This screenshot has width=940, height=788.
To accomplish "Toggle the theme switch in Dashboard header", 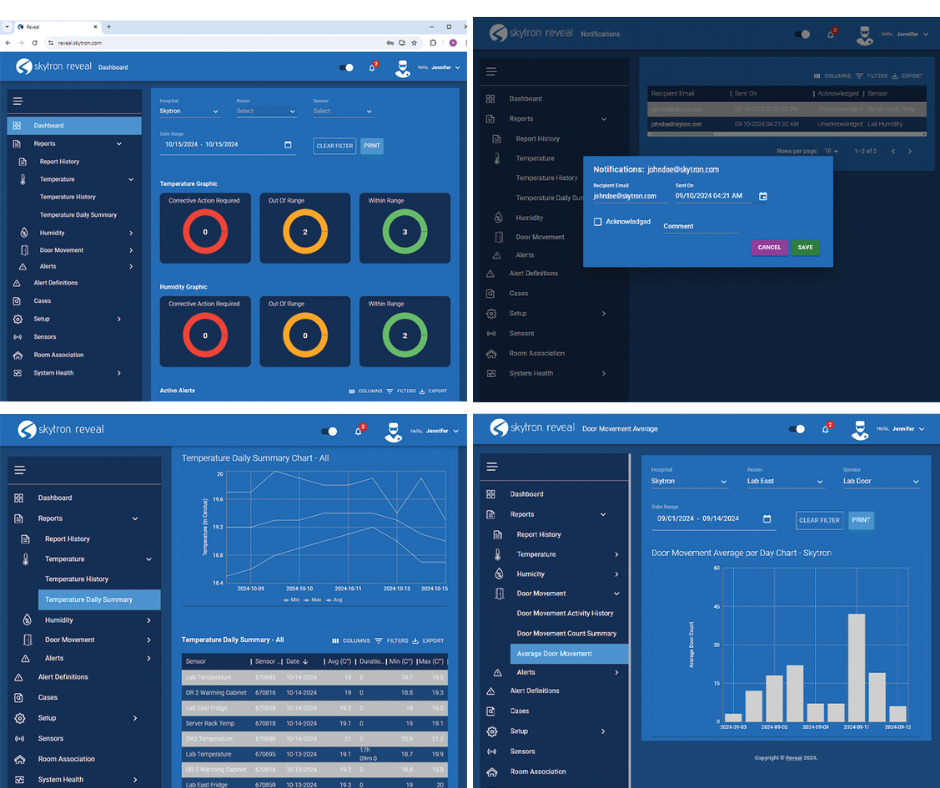I will [346, 68].
